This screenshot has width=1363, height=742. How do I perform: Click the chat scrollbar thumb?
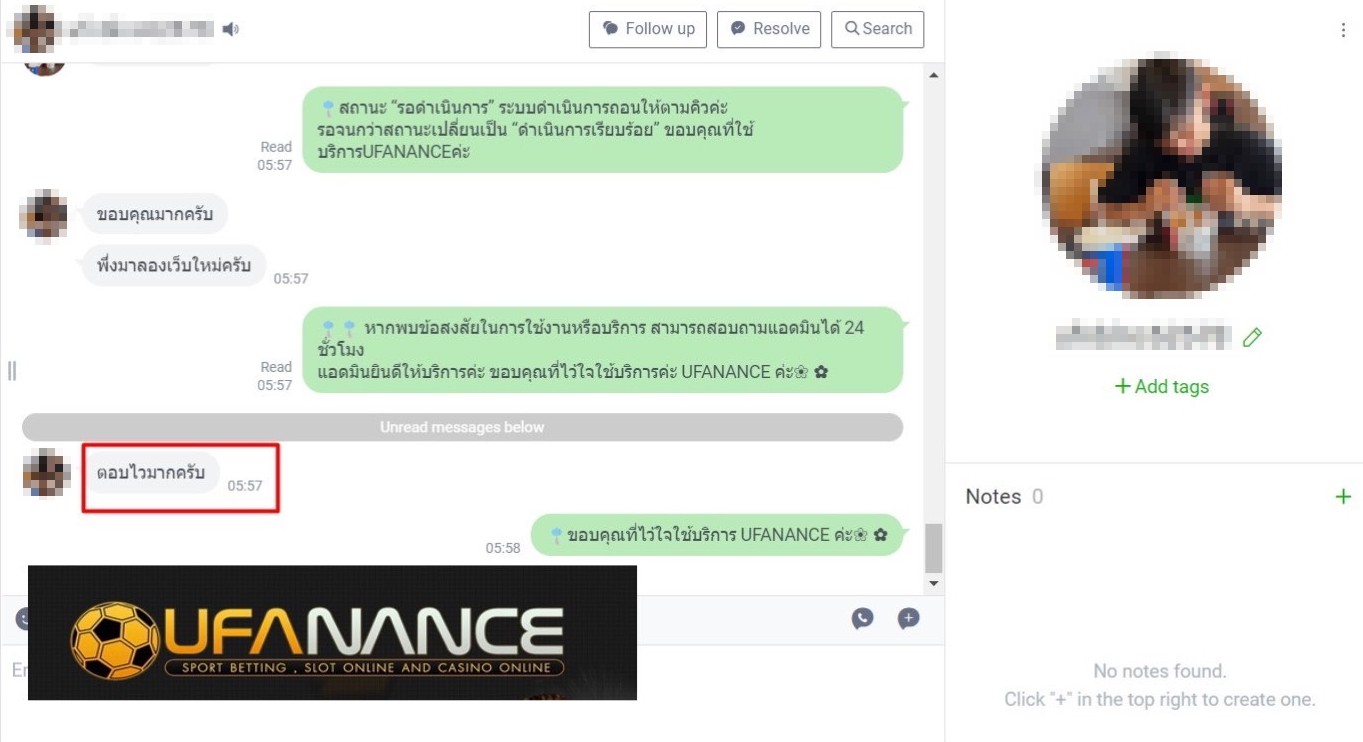click(934, 547)
